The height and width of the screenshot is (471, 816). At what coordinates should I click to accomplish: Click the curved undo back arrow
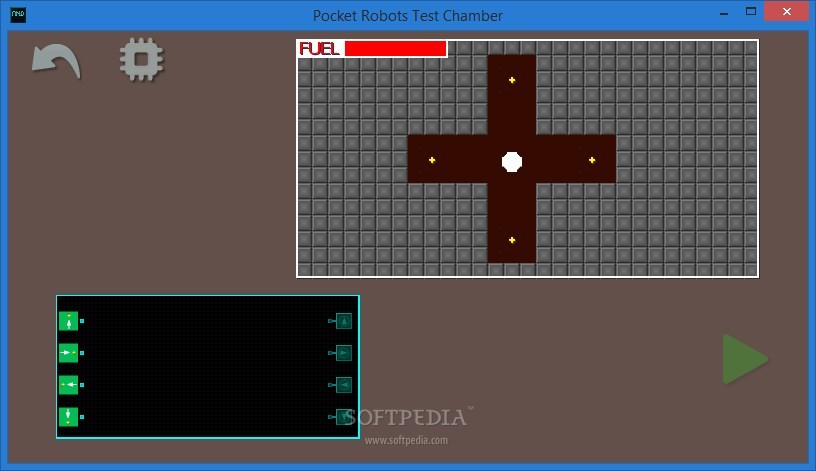[56, 61]
